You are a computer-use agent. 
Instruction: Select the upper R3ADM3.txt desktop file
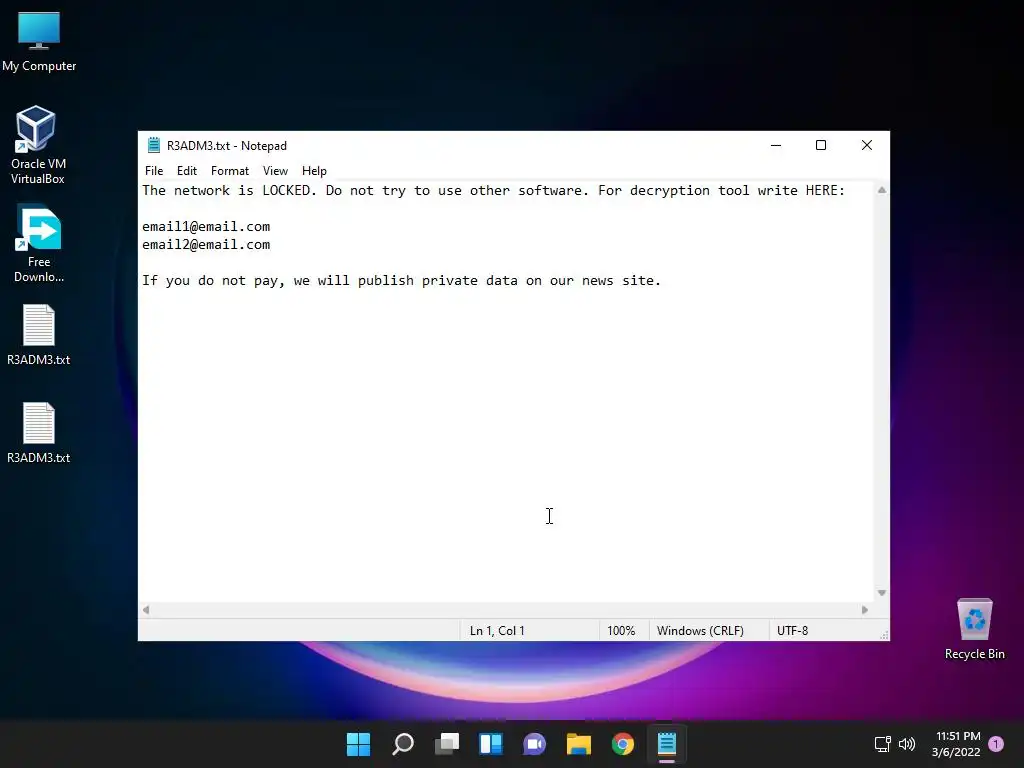point(39,334)
